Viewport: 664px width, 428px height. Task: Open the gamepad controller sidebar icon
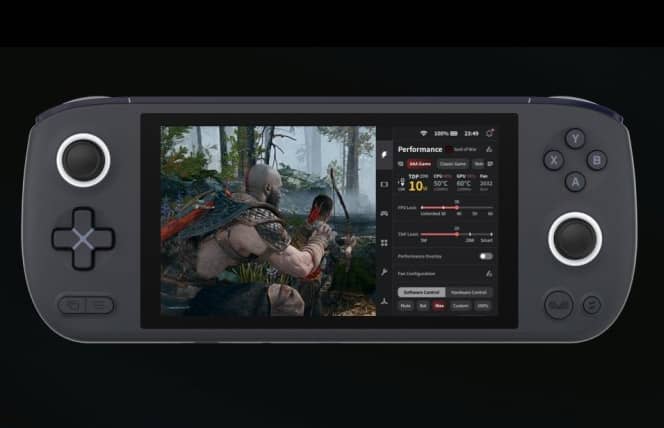pyautogui.click(x=385, y=213)
